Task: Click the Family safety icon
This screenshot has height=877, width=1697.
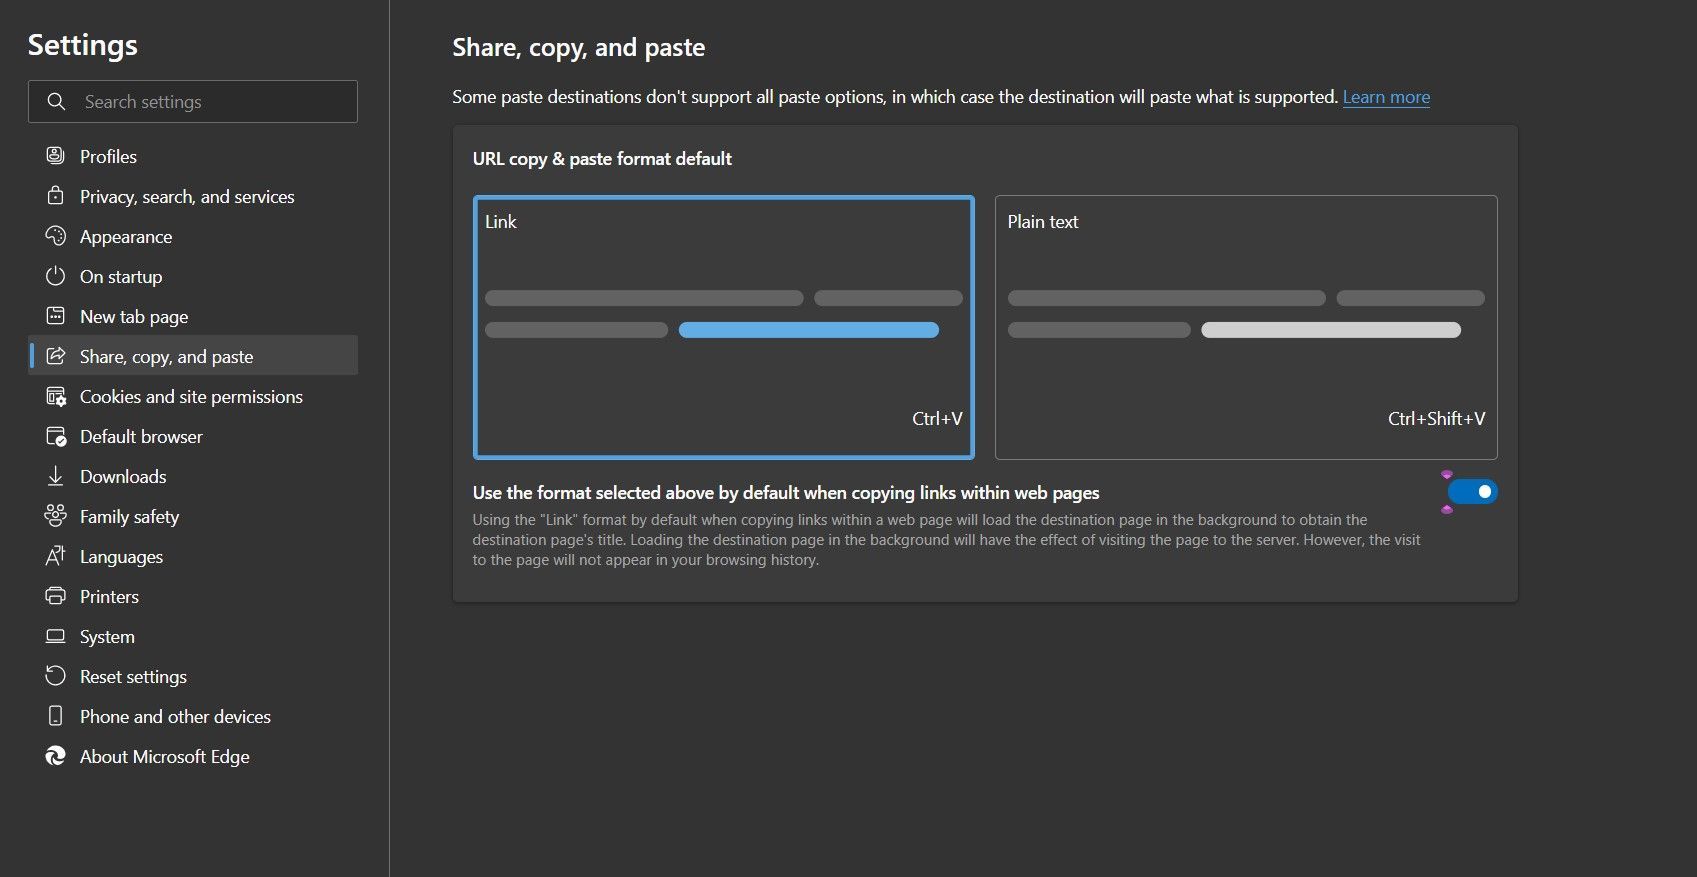Action: [55, 516]
